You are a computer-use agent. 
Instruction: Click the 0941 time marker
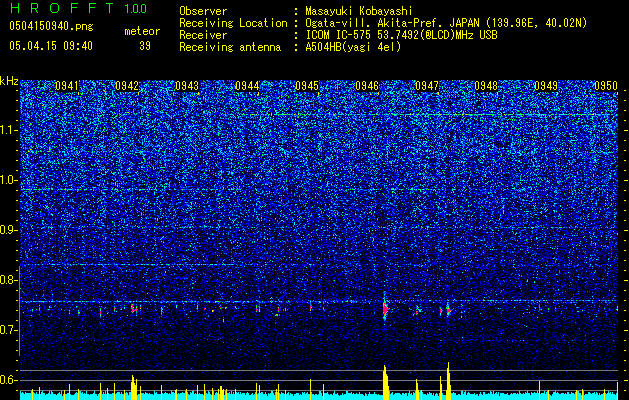coord(67,86)
